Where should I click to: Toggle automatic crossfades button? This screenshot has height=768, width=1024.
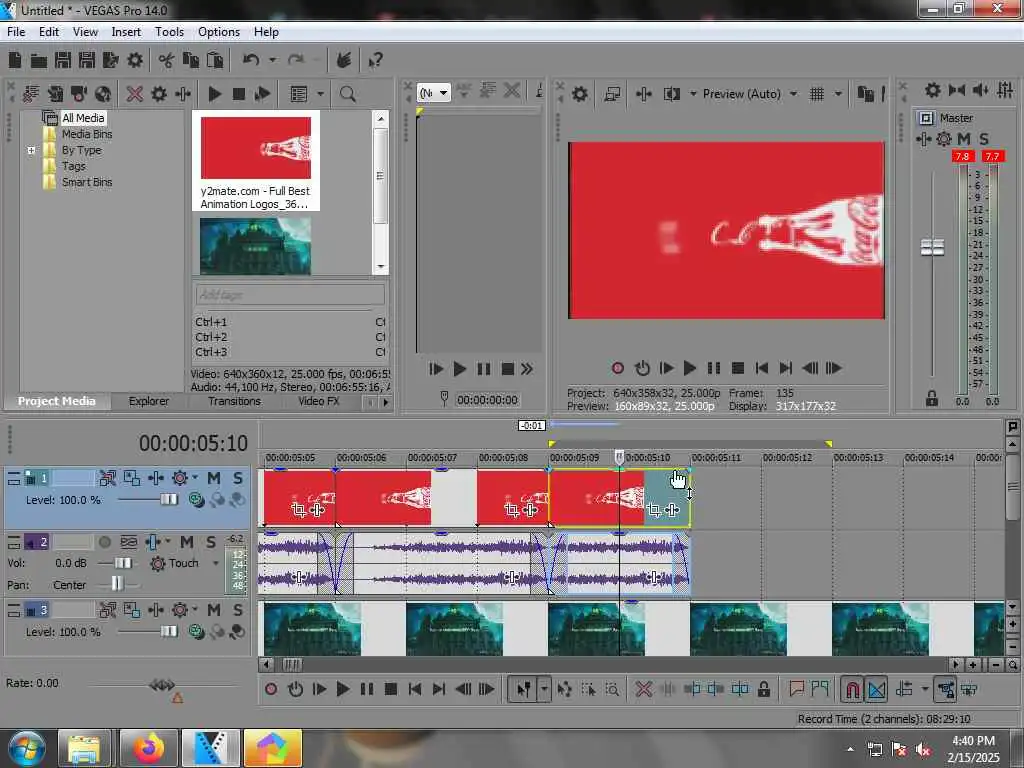pyautogui.click(x=876, y=689)
